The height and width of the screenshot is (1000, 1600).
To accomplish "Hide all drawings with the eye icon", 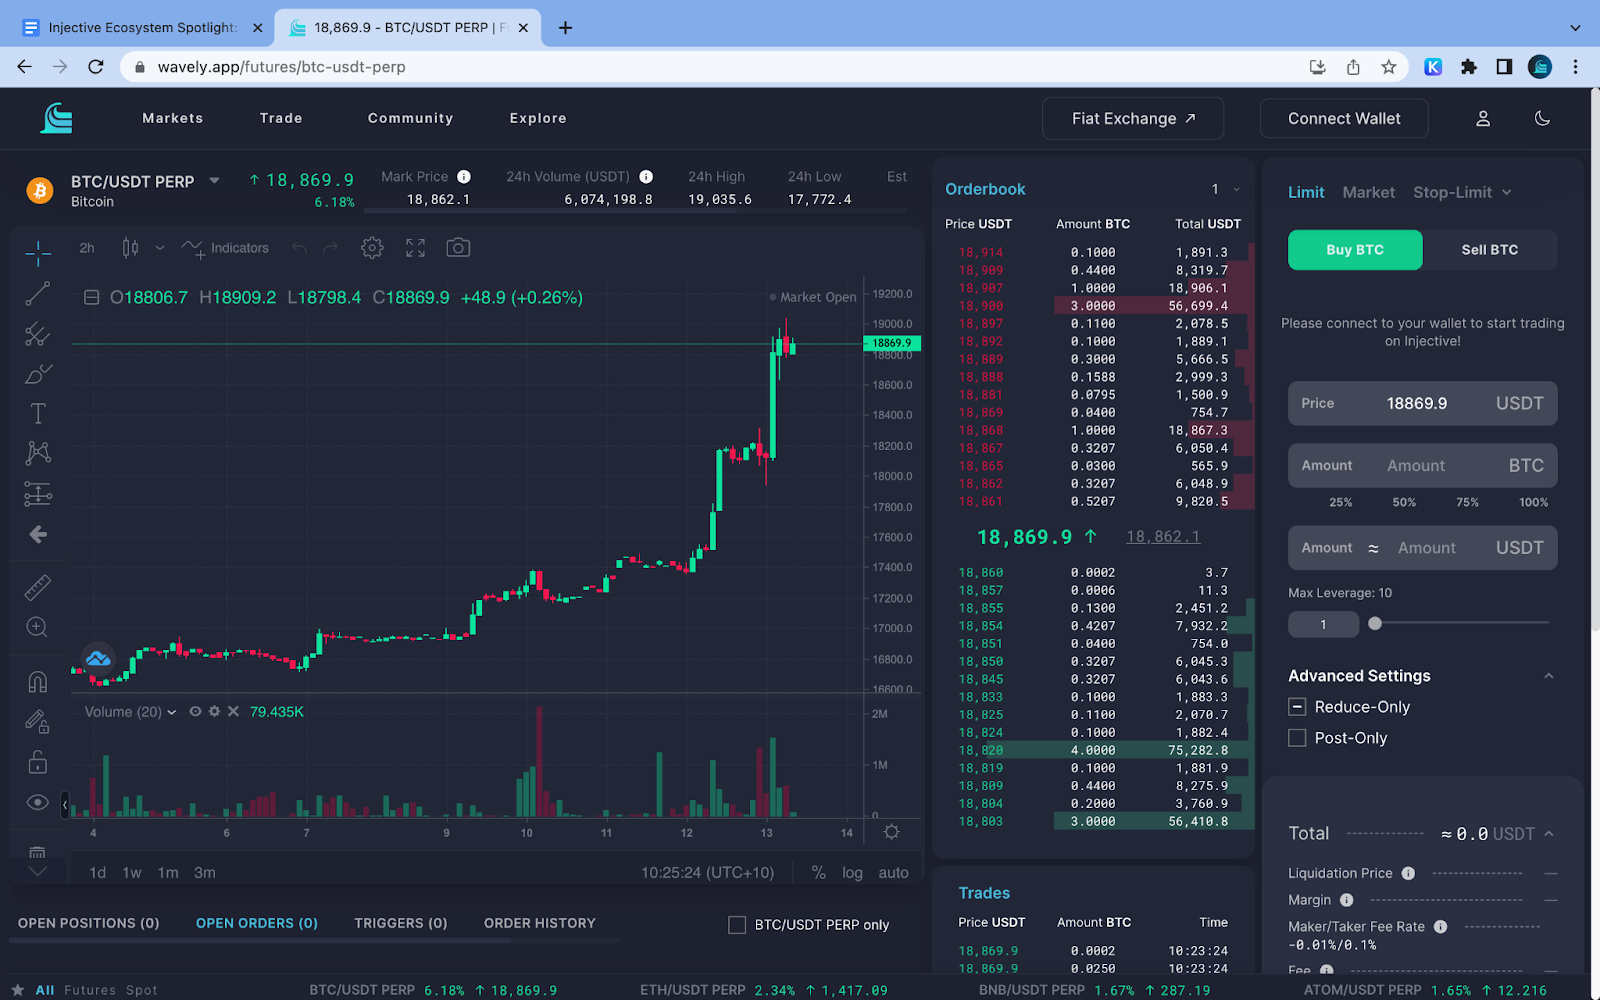I will pyautogui.click(x=38, y=802).
